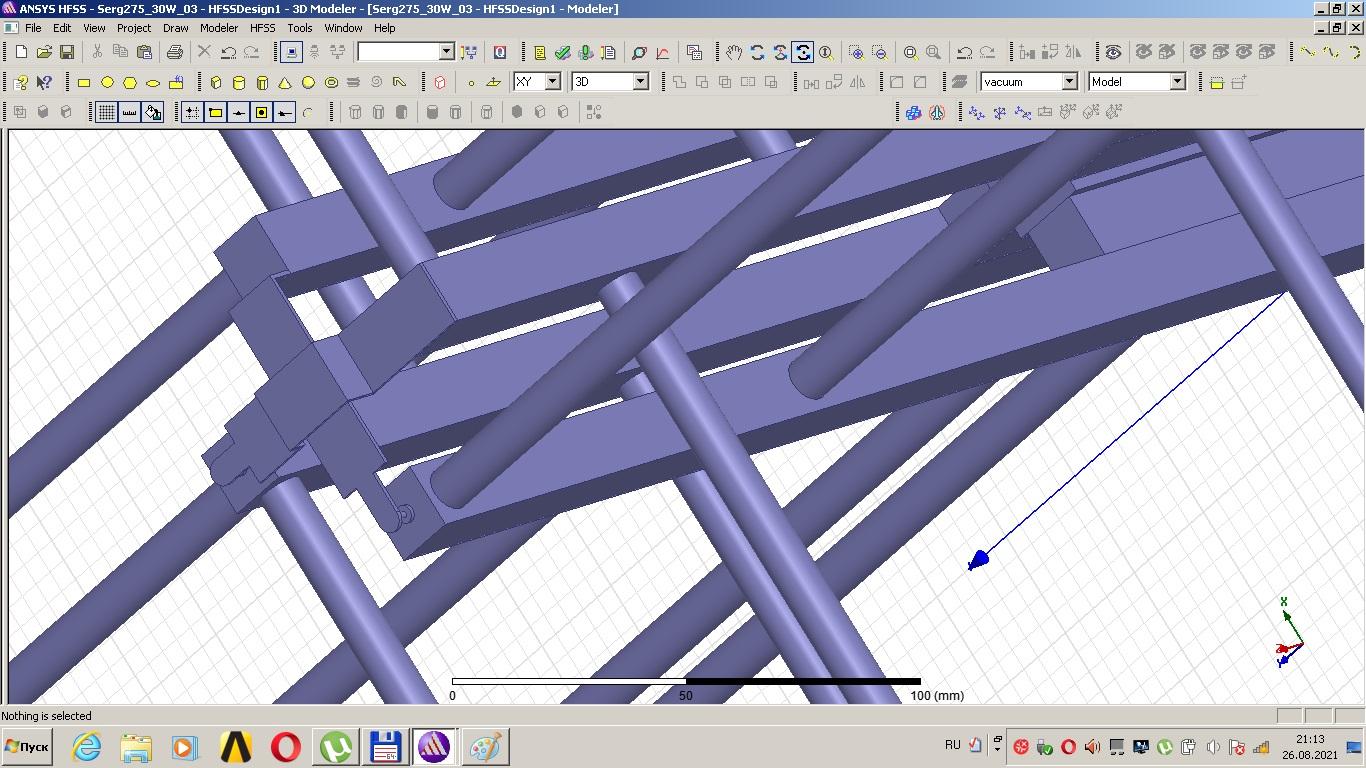Open Opera from the taskbar
Screen dimensions: 1366x768
286,747
